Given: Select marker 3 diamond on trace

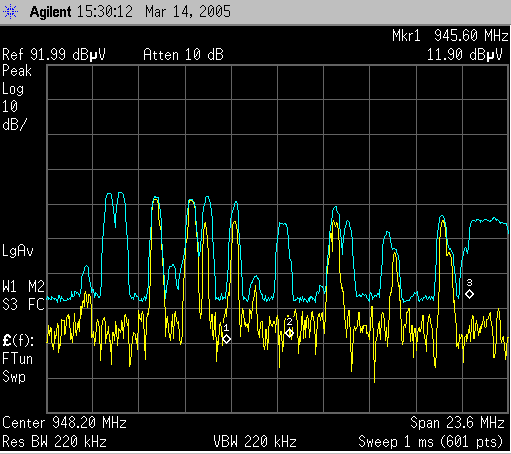Looking at the screenshot, I should pos(469,294).
